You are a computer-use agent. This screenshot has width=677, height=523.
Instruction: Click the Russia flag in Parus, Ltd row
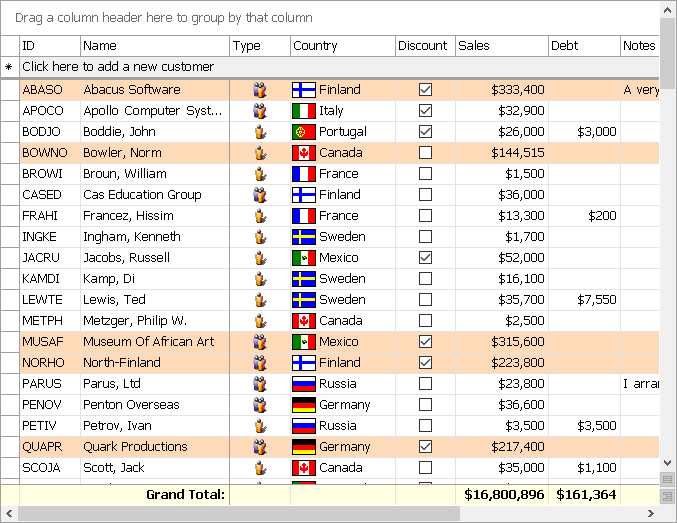pos(303,384)
